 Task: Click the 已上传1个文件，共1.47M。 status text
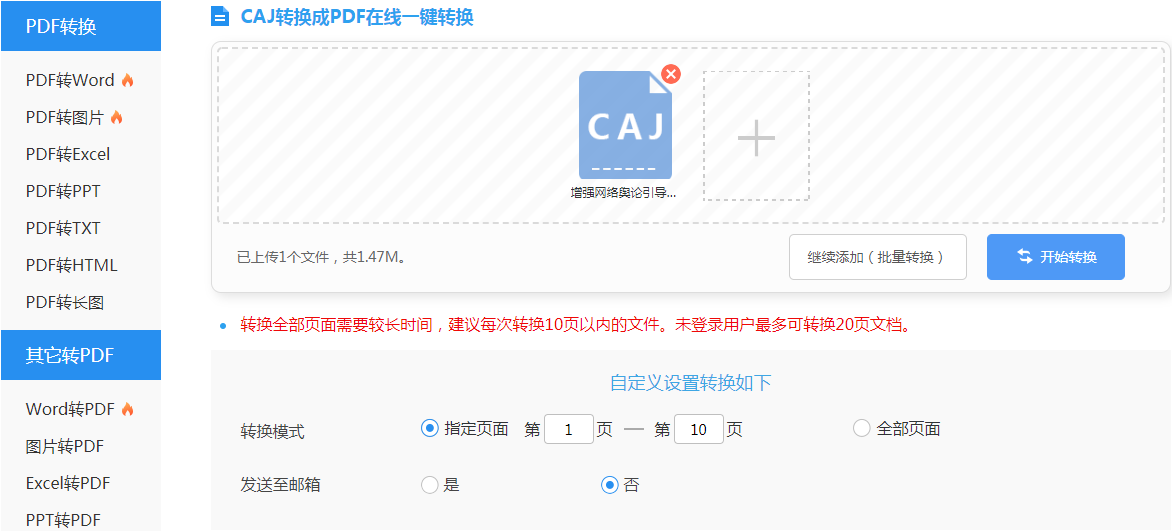click(x=321, y=257)
